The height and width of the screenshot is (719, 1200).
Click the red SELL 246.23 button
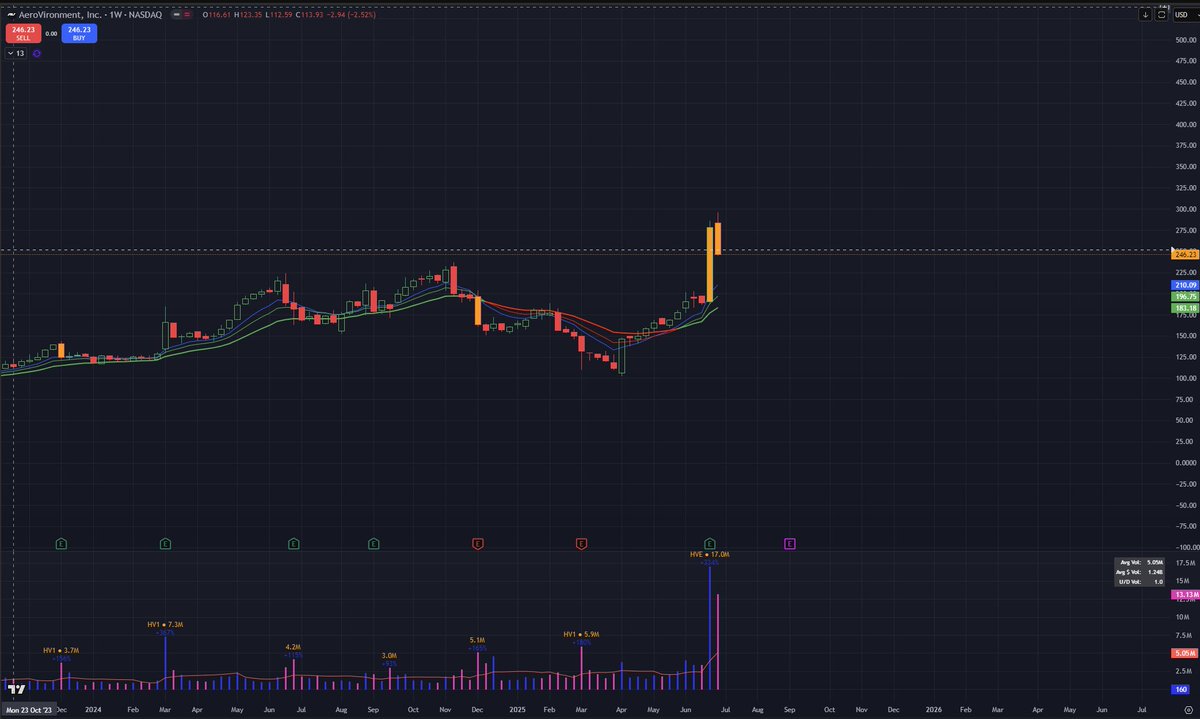pos(23,33)
